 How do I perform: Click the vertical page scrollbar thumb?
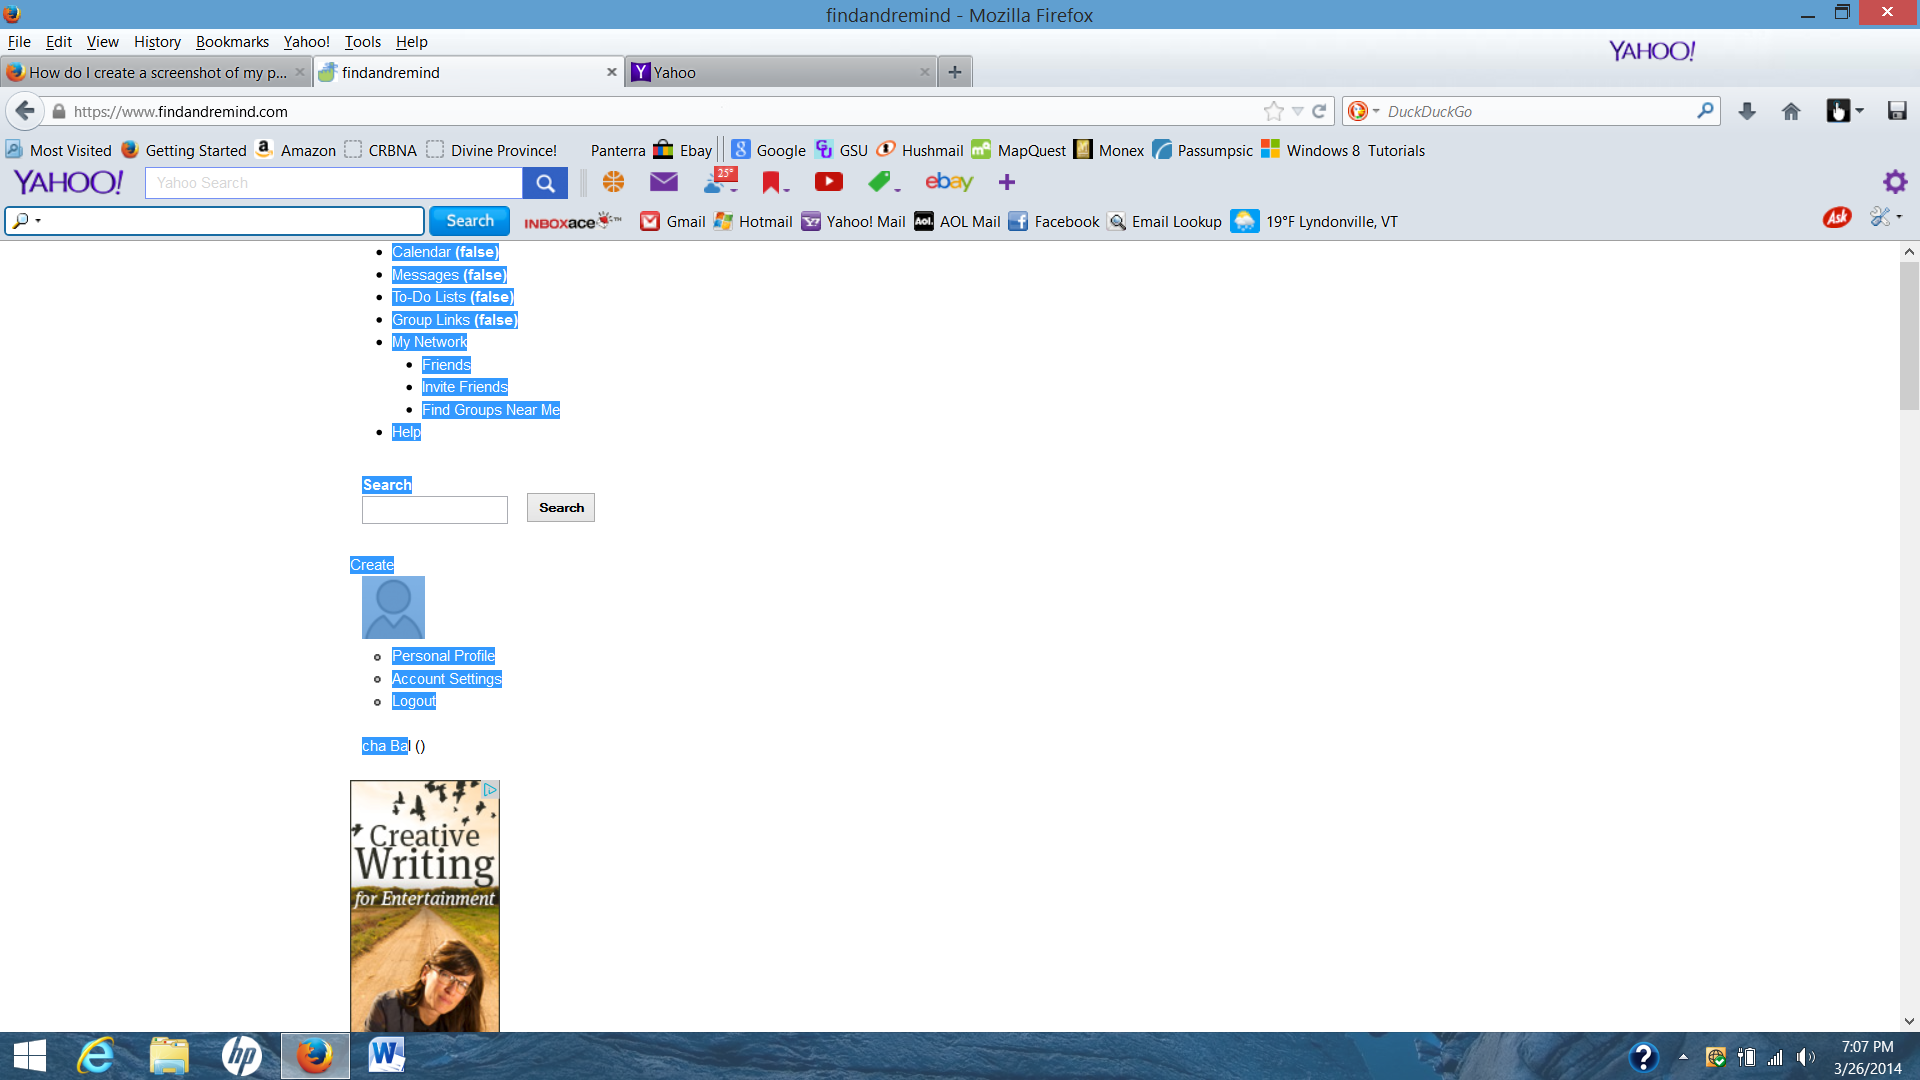coord(1909,335)
